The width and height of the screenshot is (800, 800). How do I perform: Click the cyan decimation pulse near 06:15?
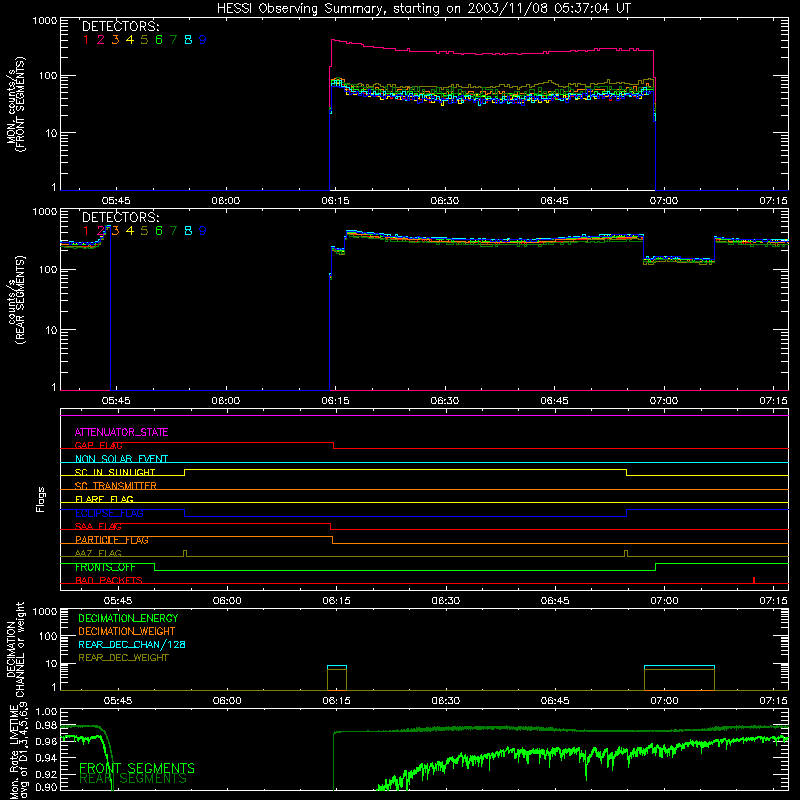[337, 667]
